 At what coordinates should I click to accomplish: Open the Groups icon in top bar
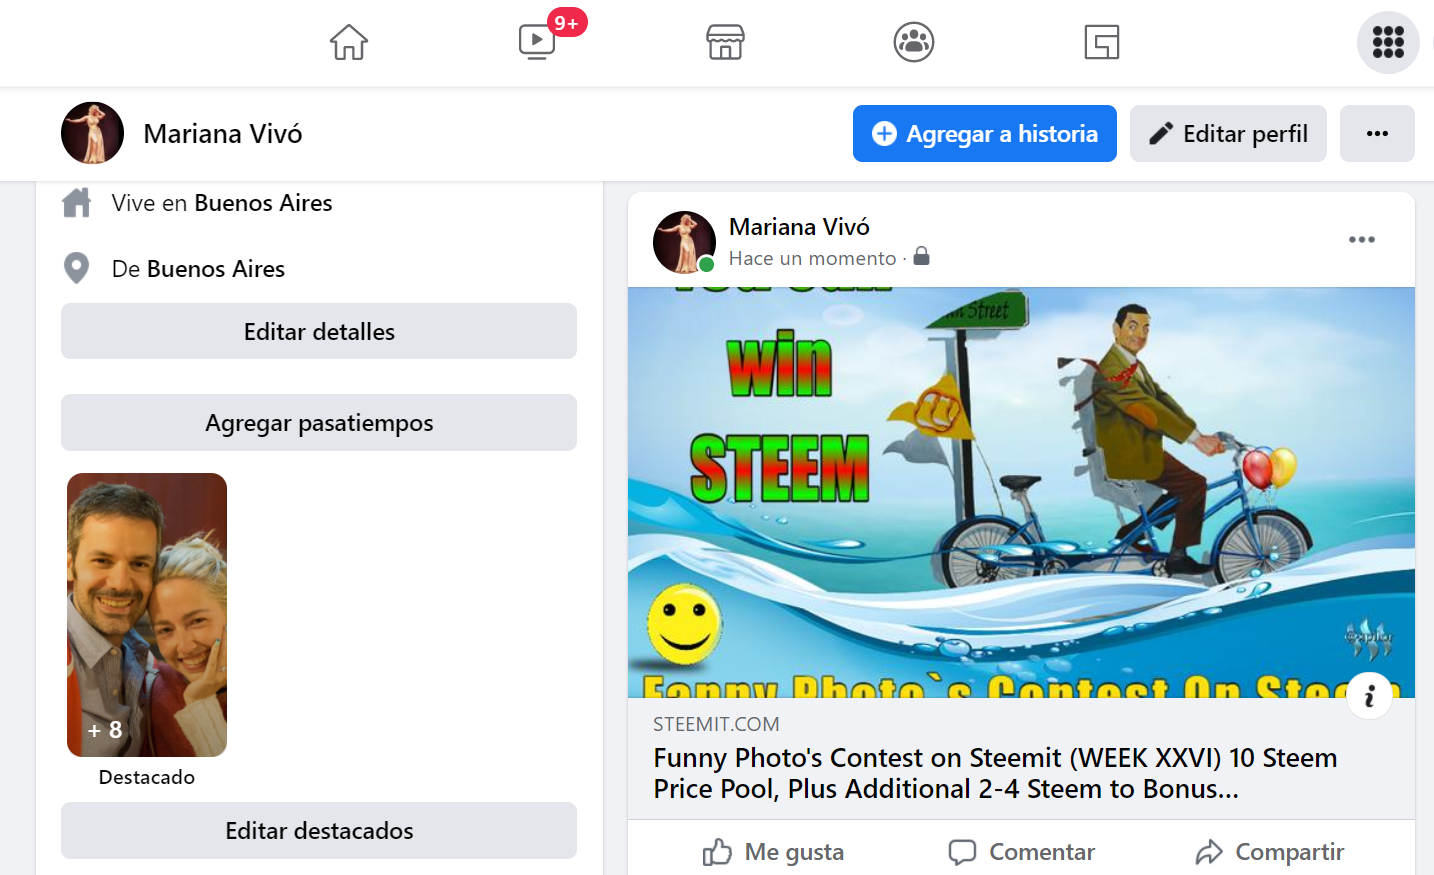coord(914,42)
